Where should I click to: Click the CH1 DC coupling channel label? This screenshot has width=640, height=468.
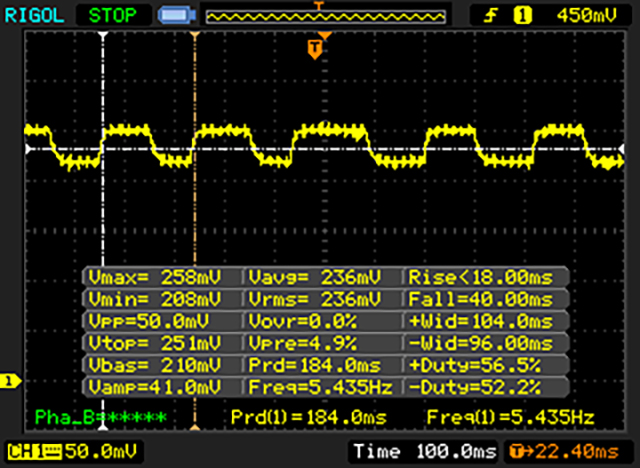click(35, 452)
